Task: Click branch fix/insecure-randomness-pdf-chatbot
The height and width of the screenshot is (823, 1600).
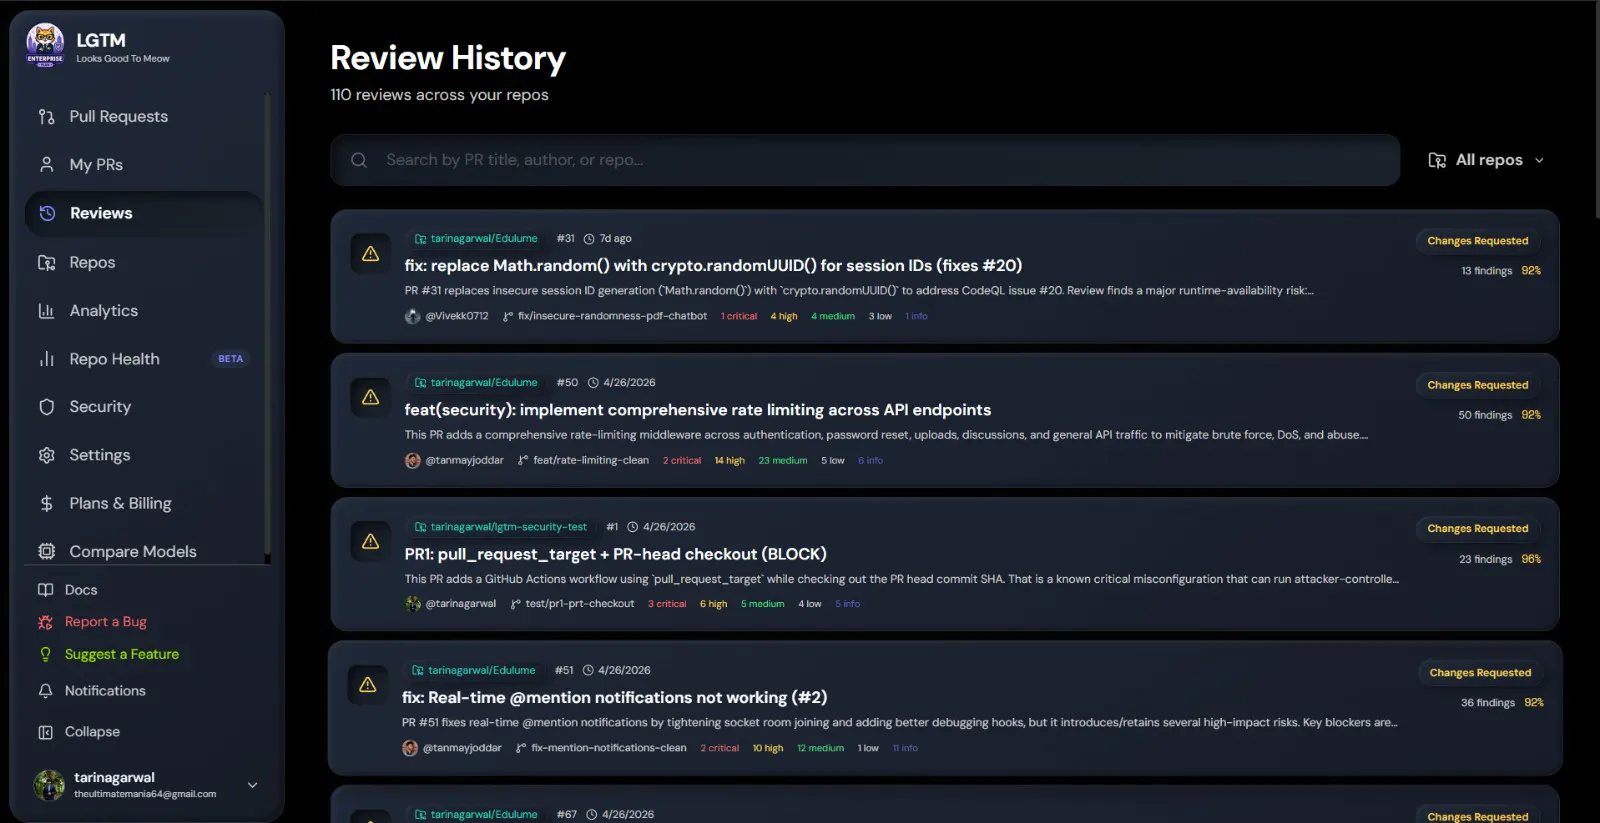Action: pyautogui.click(x=612, y=316)
